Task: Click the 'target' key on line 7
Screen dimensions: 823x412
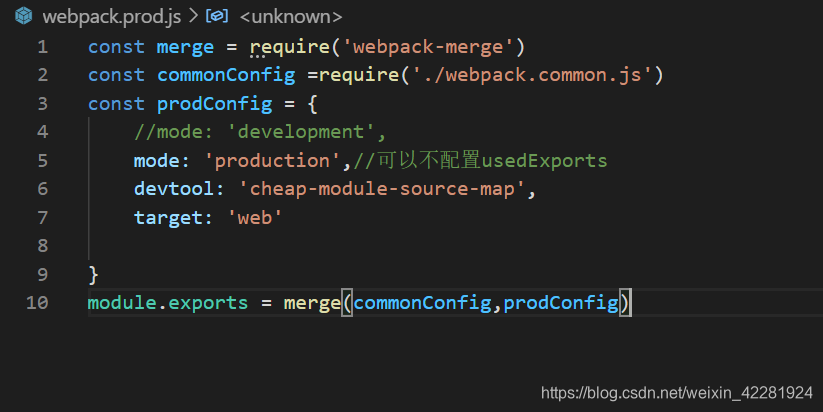Action: (x=168, y=218)
